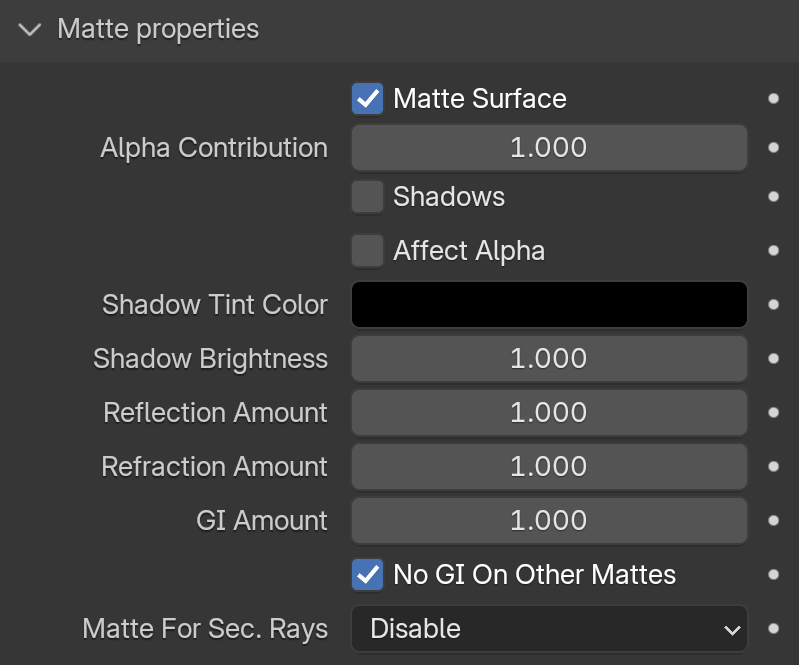Open Matte For Sec. Rays dropdown
Image resolution: width=799 pixels, height=665 pixels.
coord(549,629)
